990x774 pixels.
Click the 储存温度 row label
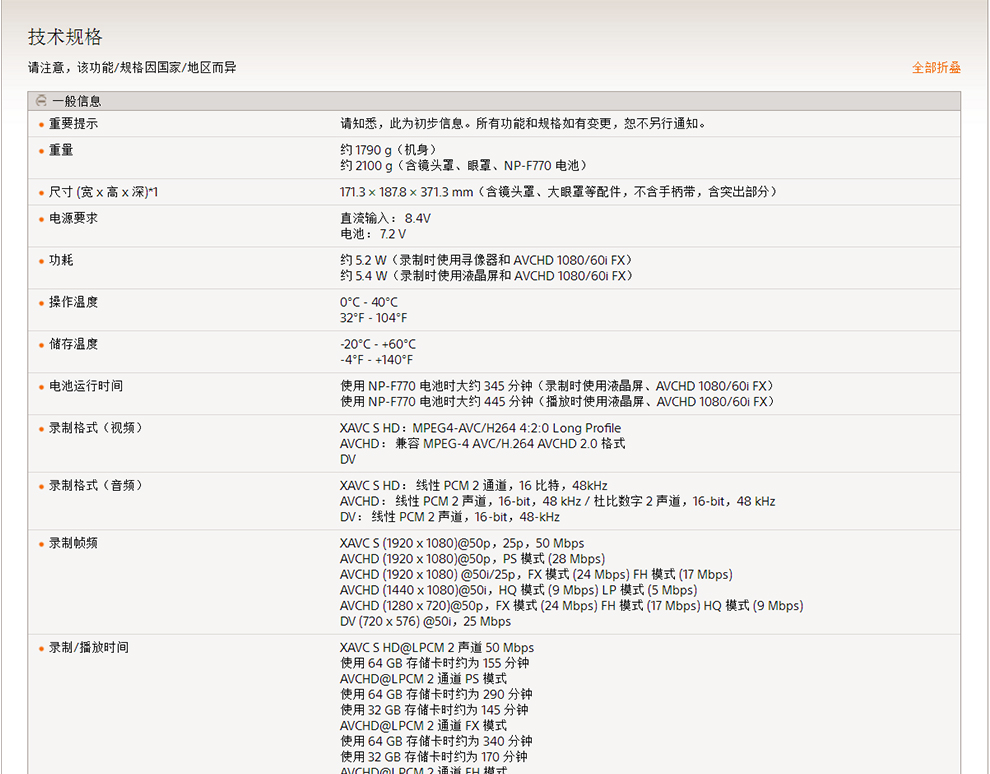[73, 344]
